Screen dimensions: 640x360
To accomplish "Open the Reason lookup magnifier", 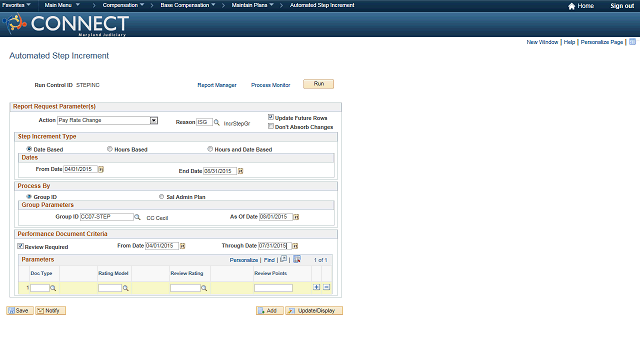I will (217, 122).
